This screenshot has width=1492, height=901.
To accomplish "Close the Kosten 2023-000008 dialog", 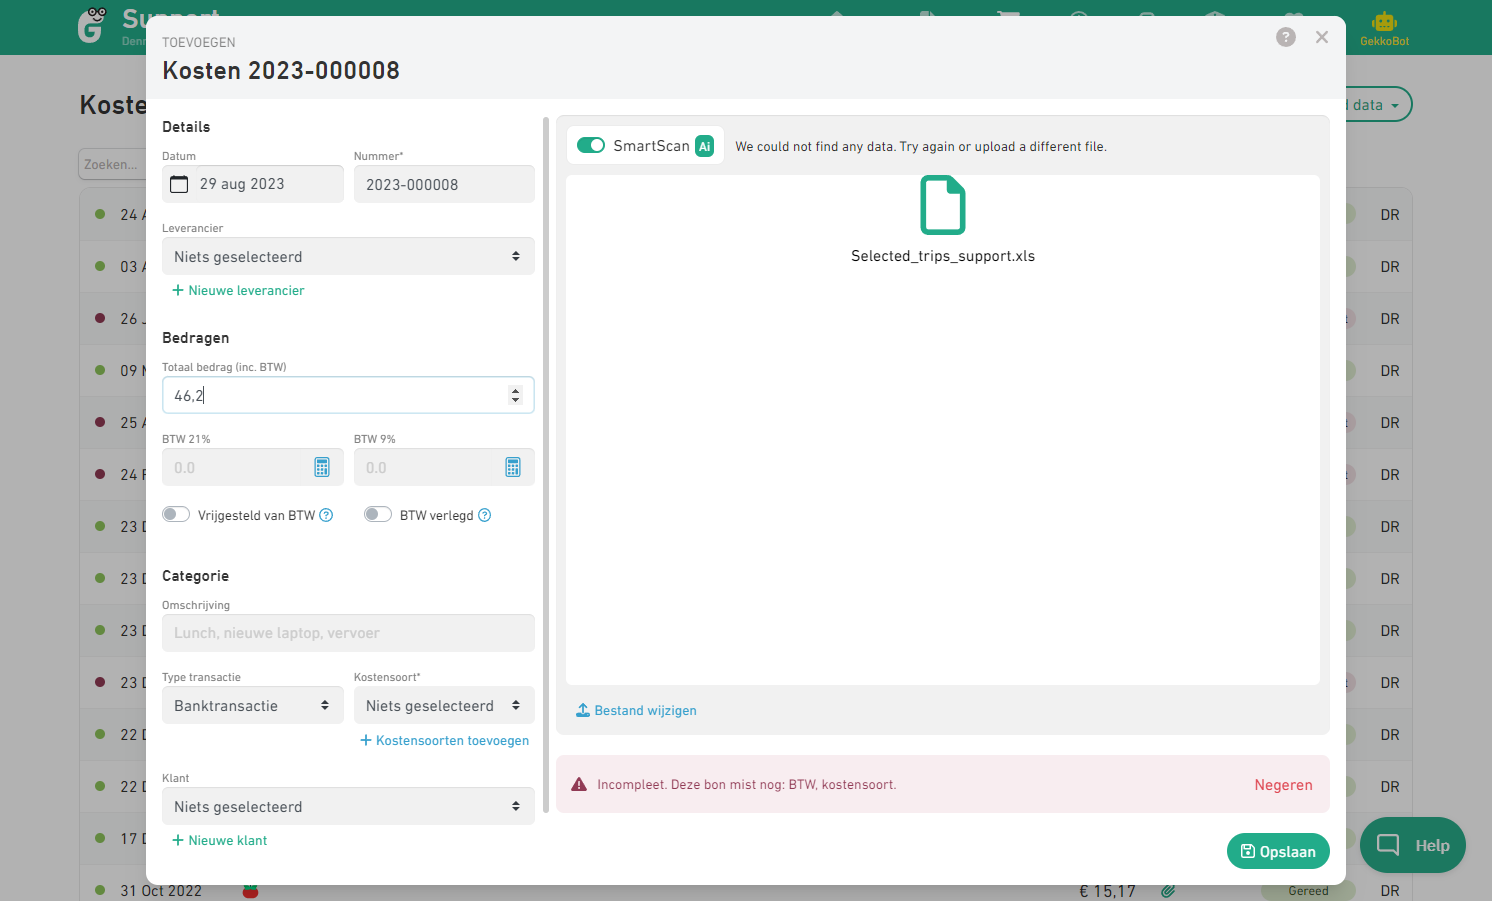I will 1322,37.
